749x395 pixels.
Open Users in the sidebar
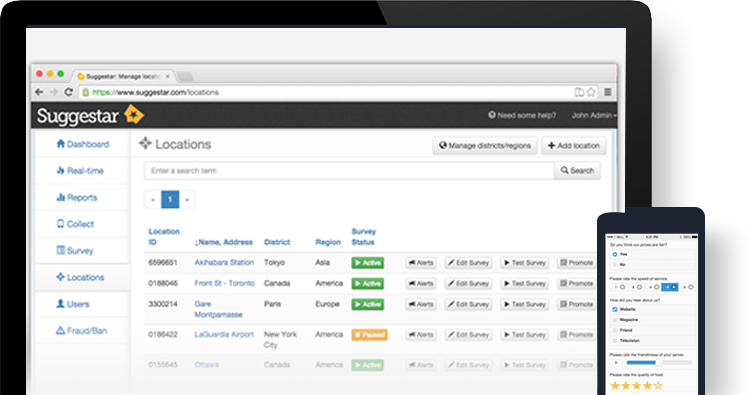pos(73,304)
